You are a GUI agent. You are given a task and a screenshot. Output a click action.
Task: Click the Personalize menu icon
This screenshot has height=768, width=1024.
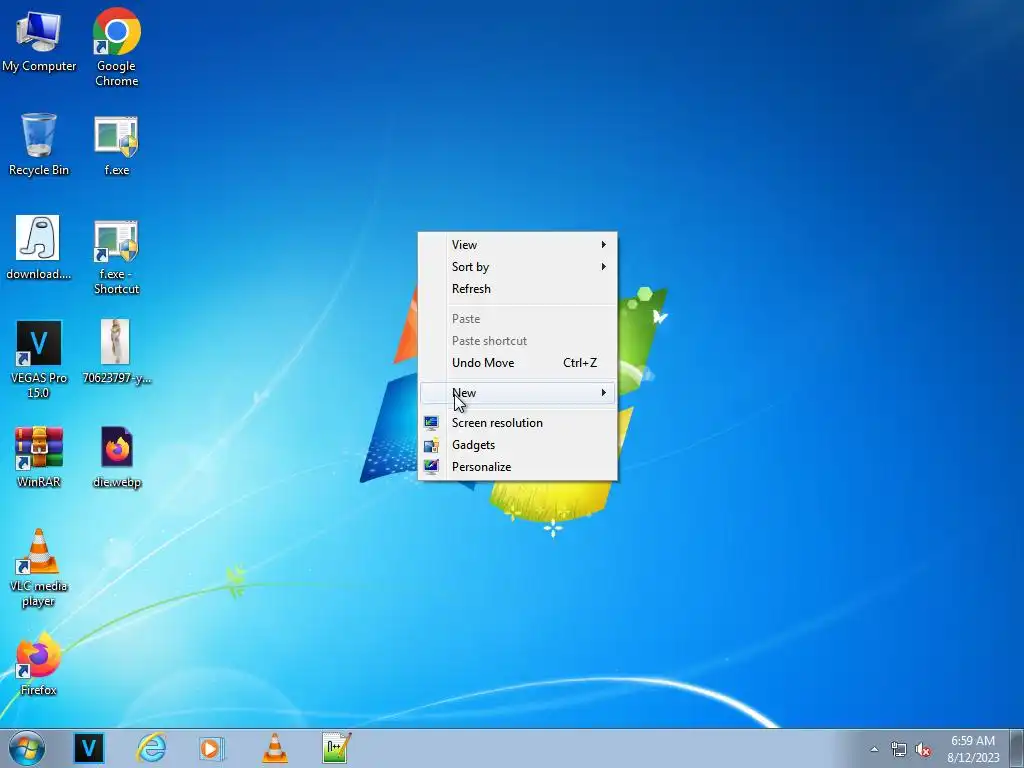click(431, 466)
